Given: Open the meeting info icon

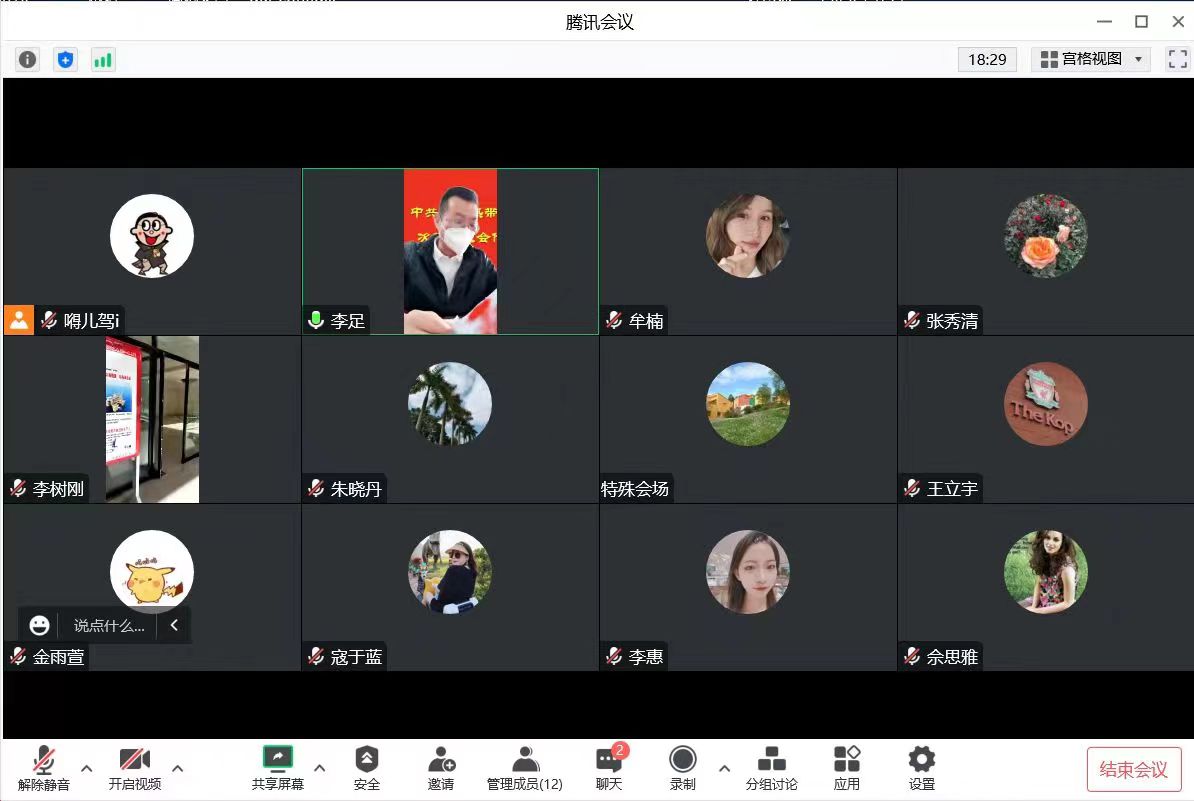Looking at the screenshot, I should pyautogui.click(x=28, y=60).
